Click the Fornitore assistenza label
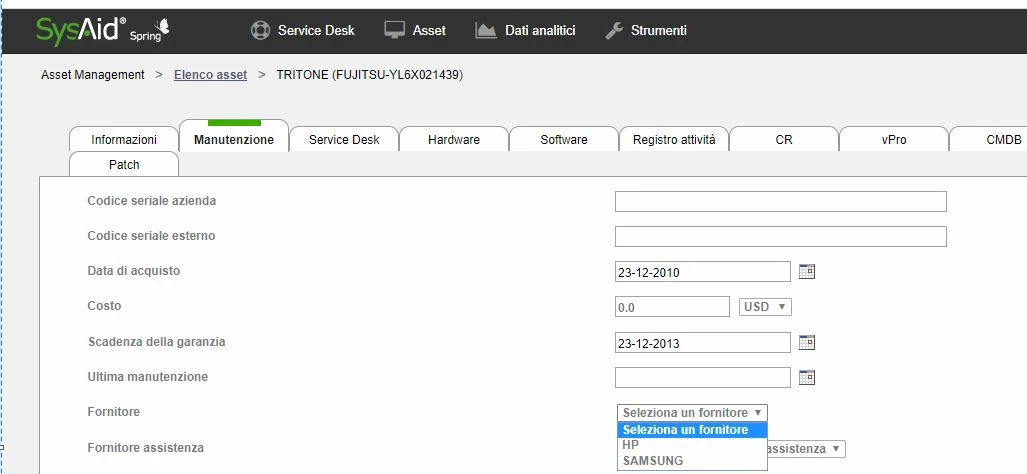 pyautogui.click(x=145, y=448)
